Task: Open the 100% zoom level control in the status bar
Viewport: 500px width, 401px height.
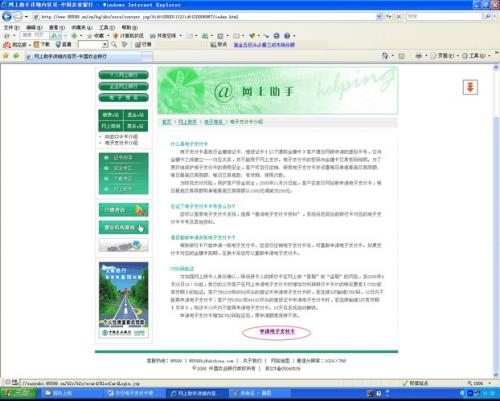Action: coord(479,383)
